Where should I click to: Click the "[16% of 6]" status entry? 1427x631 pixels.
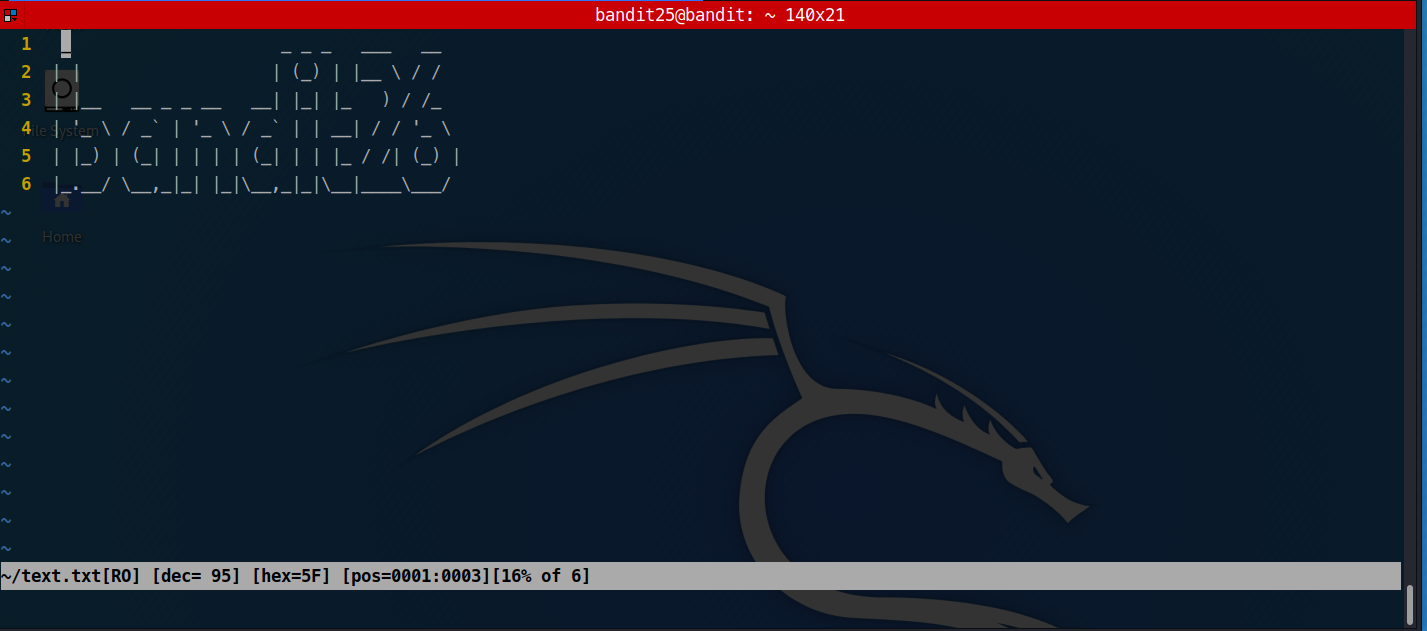541,576
